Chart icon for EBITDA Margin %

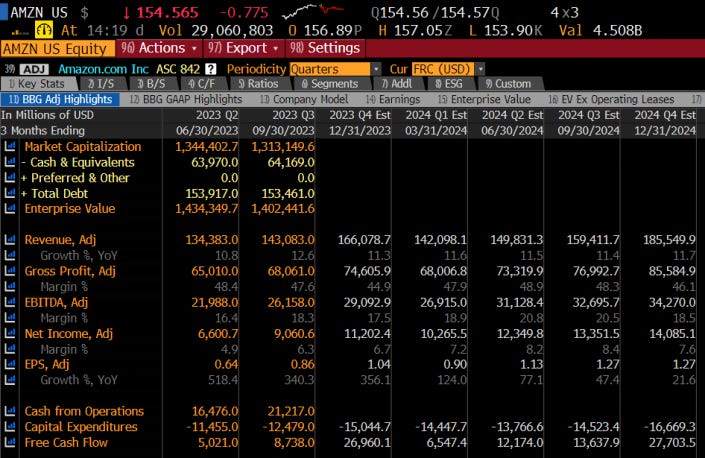pyautogui.click(x=9, y=318)
